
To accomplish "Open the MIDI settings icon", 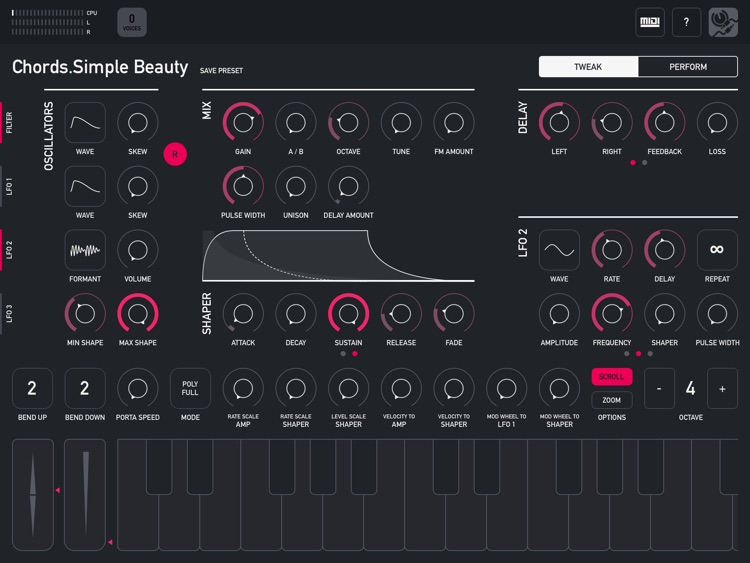I will coord(650,22).
